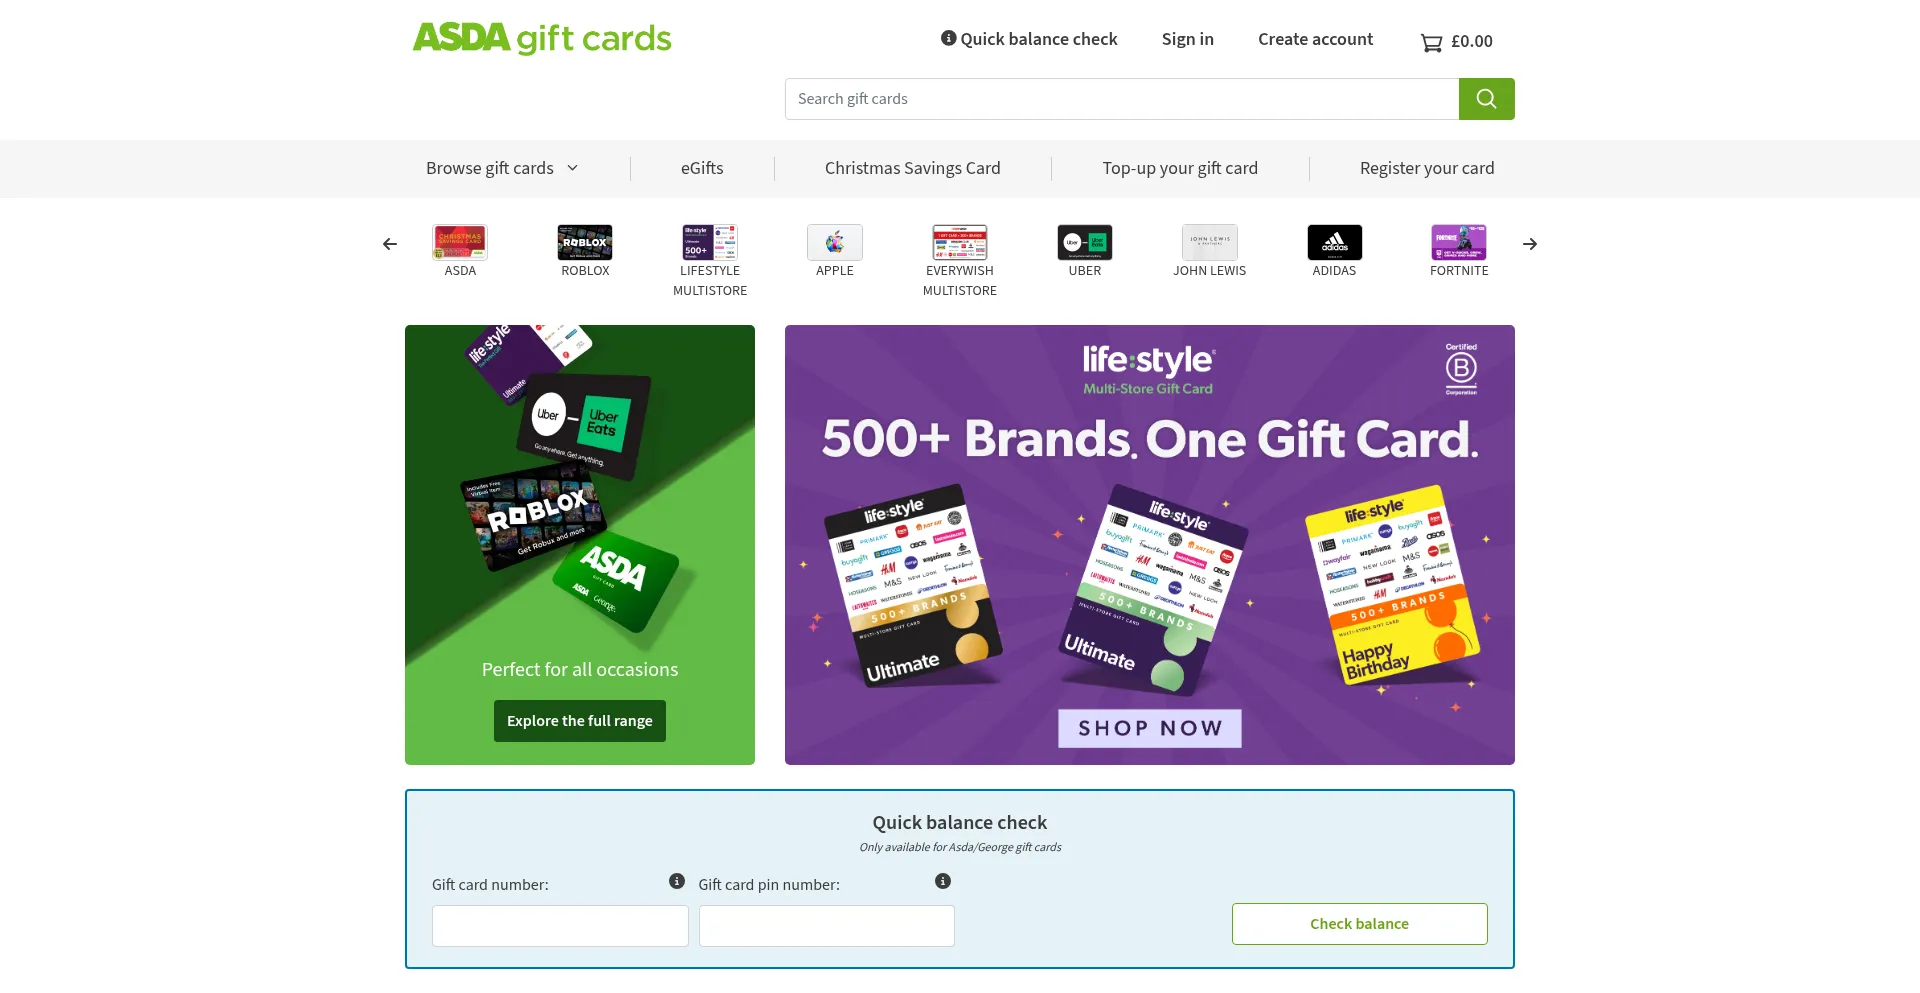Select the Roblox gift card icon
Viewport: 1920px width, 993px height.
point(585,243)
